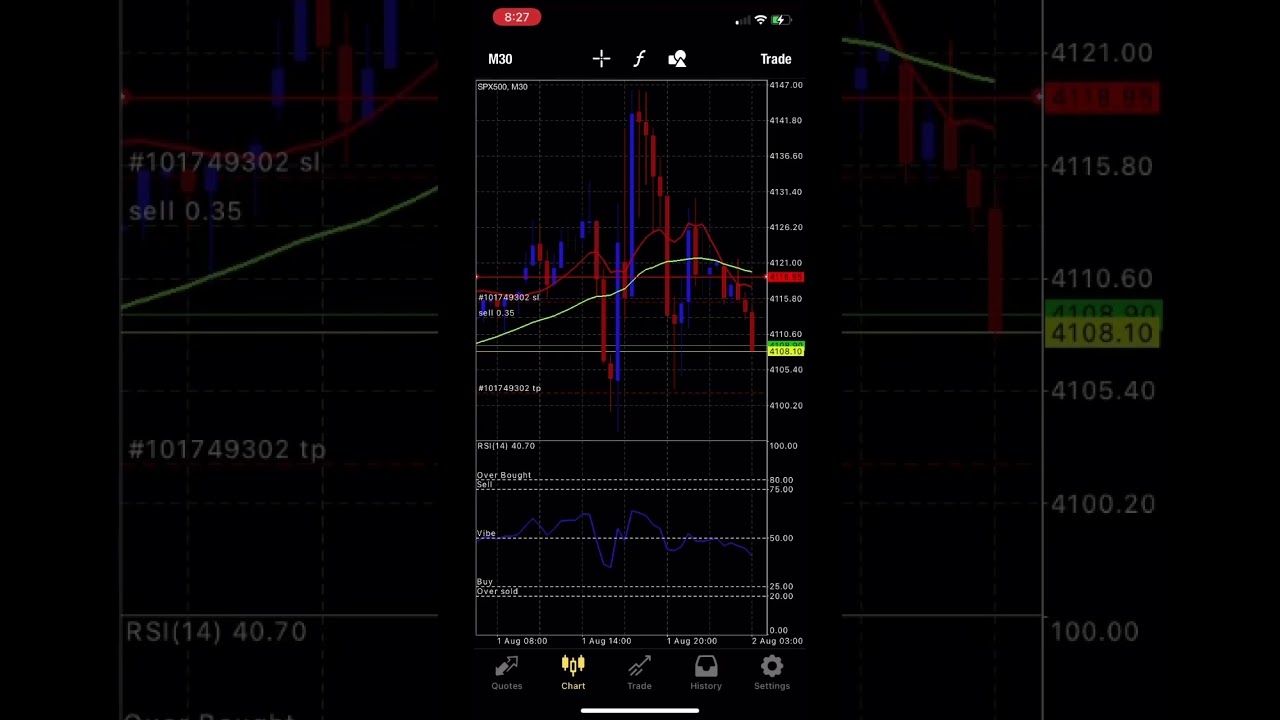Viewport: 1280px width, 720px height.
Task: Click the 2 Aug 03:00 time label
Action: point(777,641)
